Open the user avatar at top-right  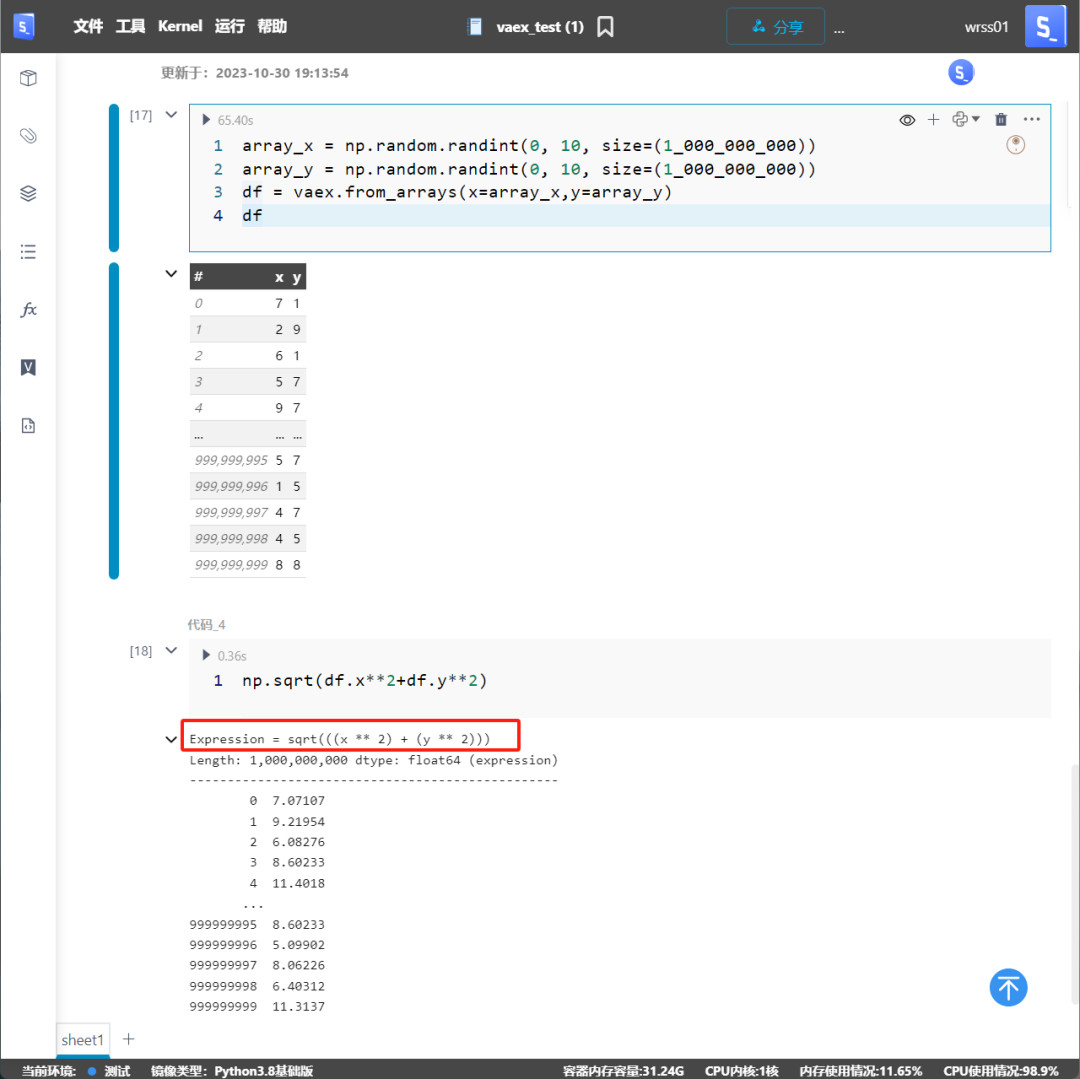1045,26
